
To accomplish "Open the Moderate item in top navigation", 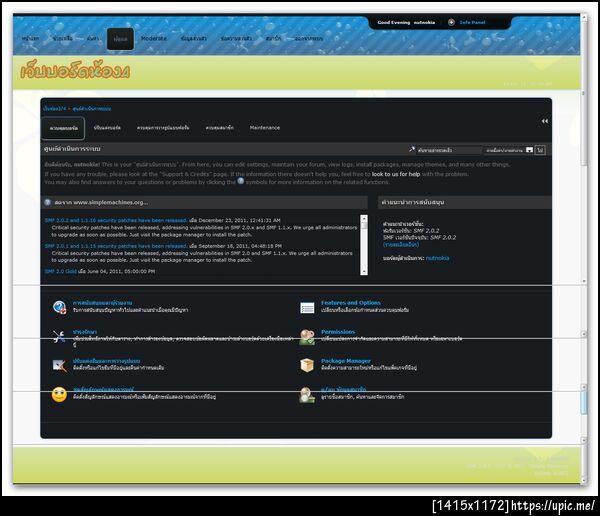I will pos(154,38).
